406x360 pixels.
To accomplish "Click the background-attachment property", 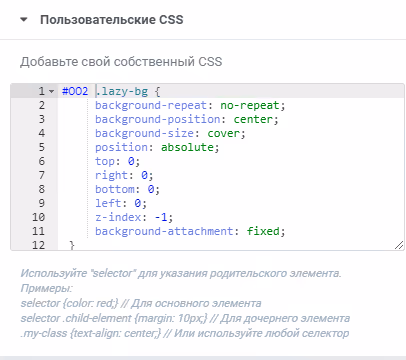I will [x=164, y=231].
